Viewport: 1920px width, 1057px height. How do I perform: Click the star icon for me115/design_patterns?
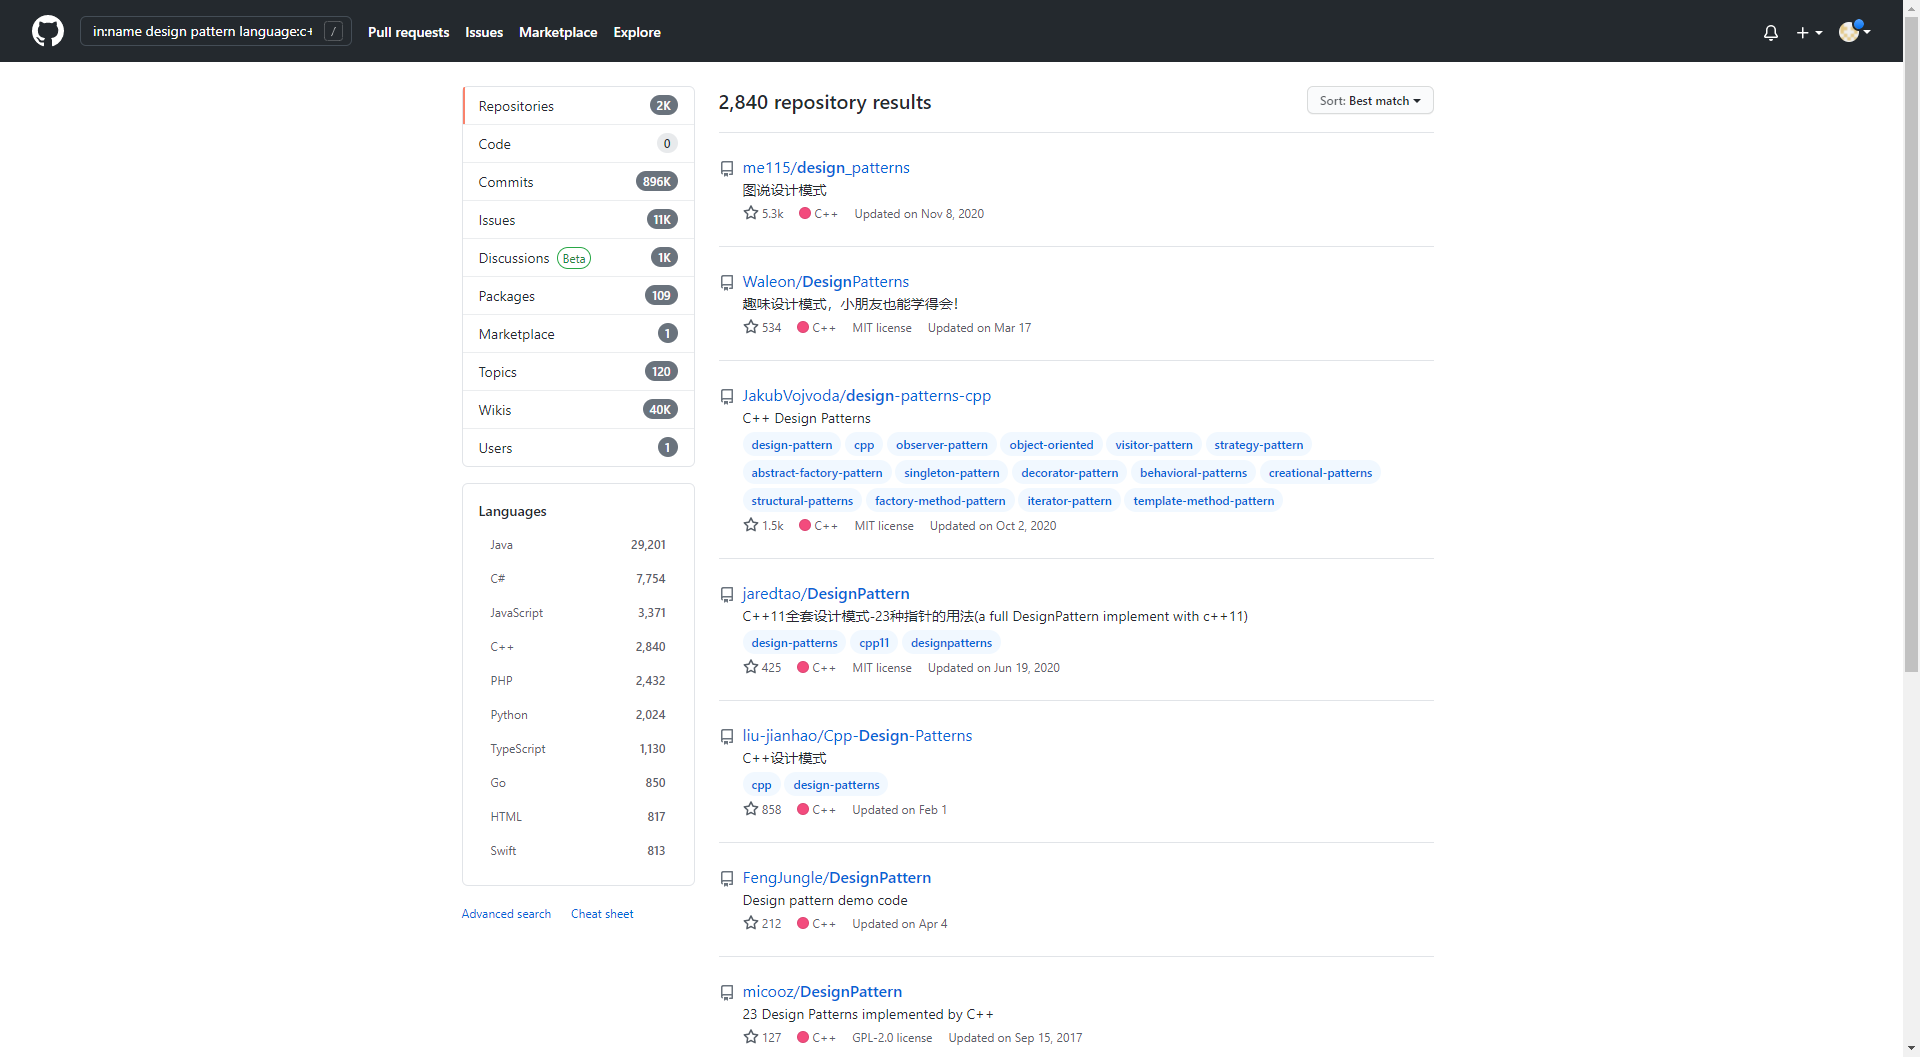coord(751,213)
